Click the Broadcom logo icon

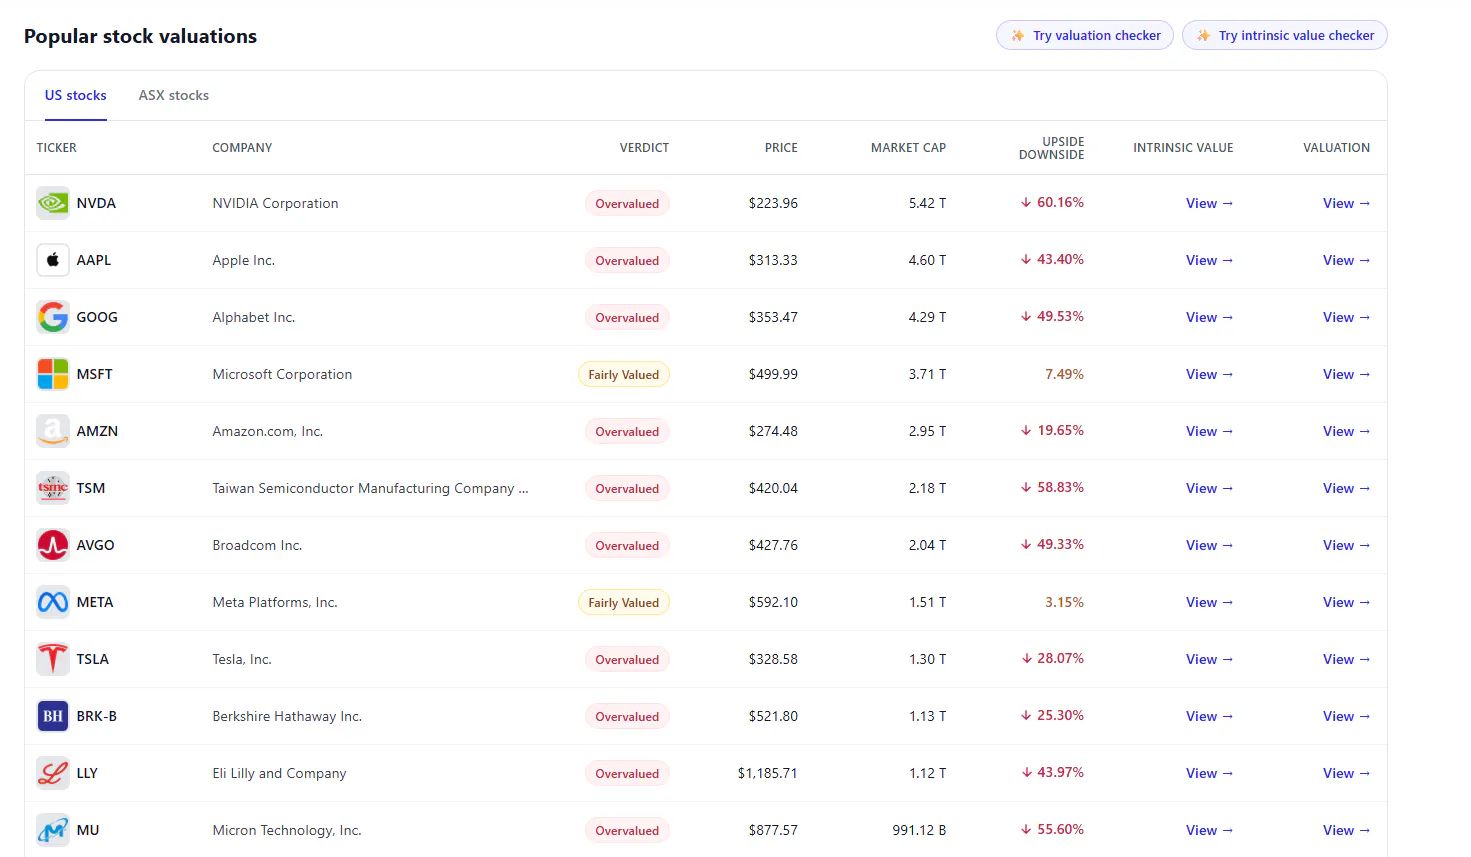click(53, 545)
